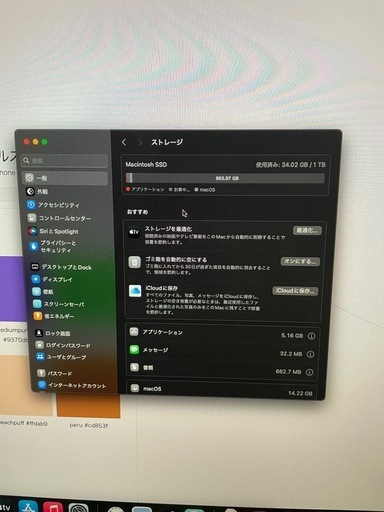Open 省エネルギー settings
The width and height of the screenshot is (384, 512).
tap(54, 316)
